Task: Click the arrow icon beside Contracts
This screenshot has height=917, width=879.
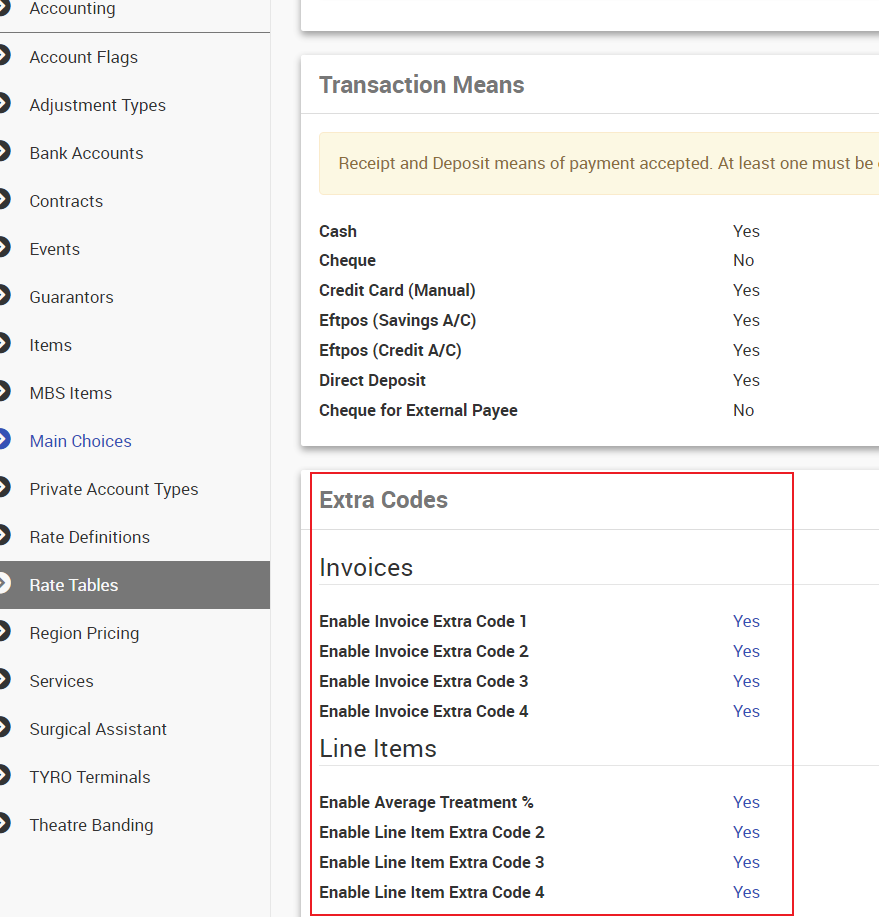Action: 4,201
